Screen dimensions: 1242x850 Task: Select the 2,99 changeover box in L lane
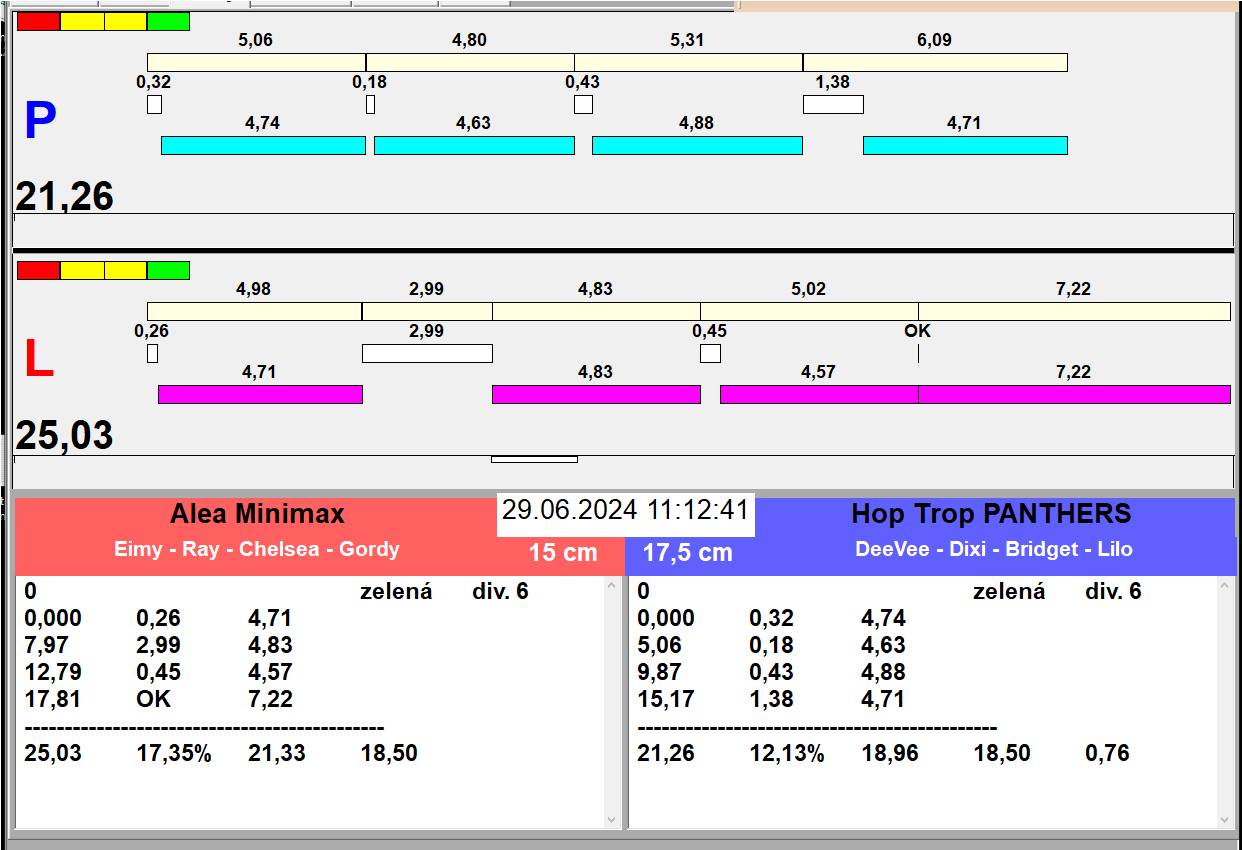pyautogui.click(x=427, y=353)
